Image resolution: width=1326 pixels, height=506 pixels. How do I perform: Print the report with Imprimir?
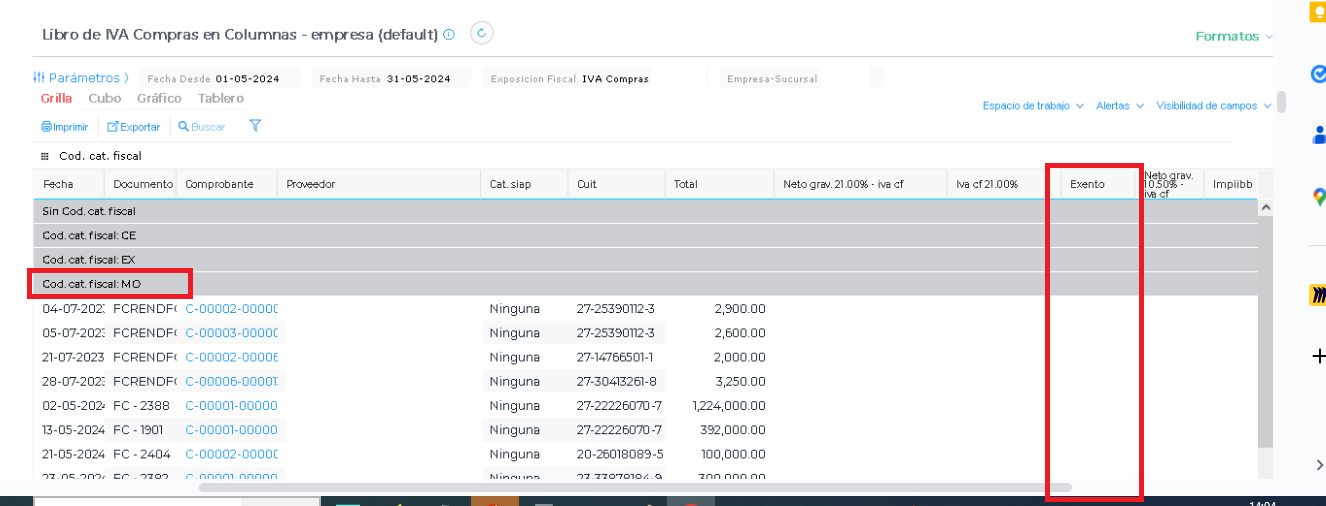point(64,127)
